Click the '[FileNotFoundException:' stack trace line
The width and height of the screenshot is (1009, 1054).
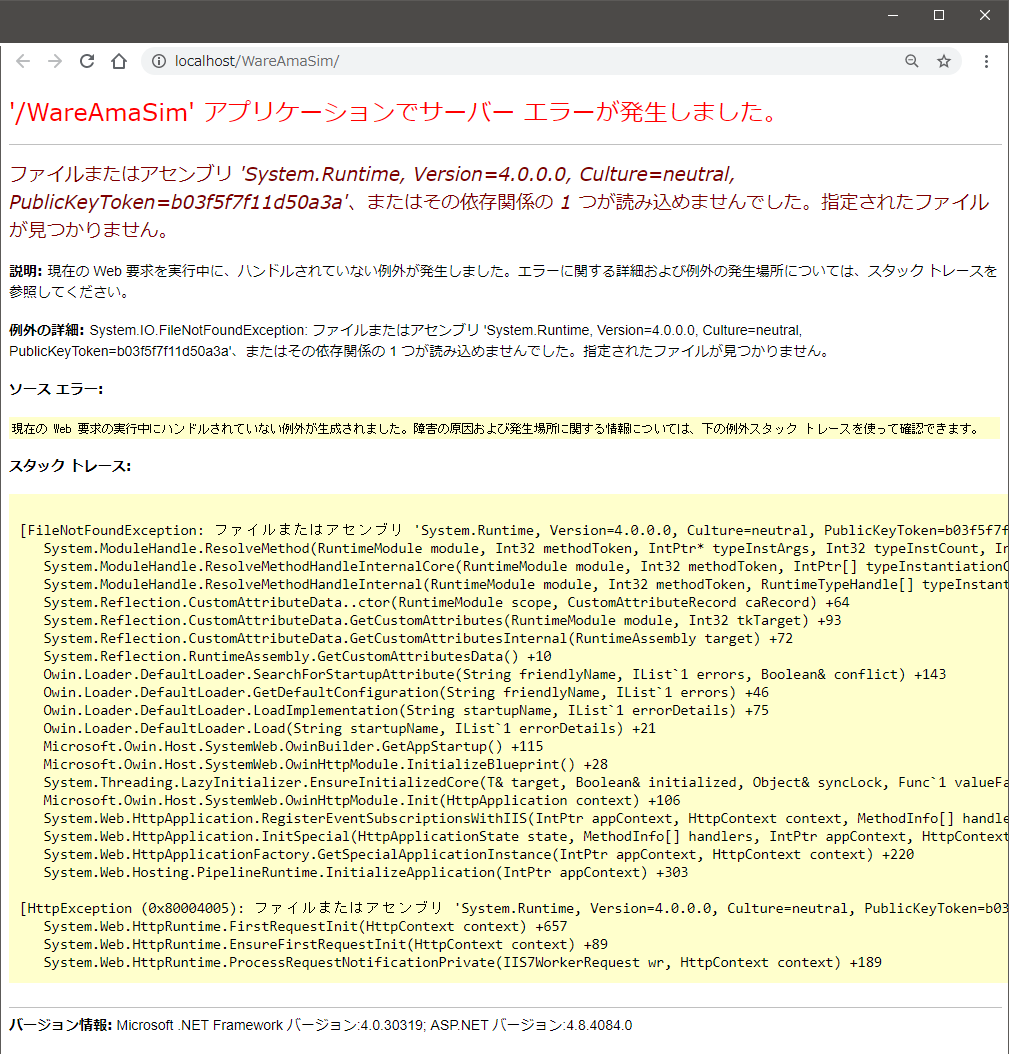pos(514,530)
